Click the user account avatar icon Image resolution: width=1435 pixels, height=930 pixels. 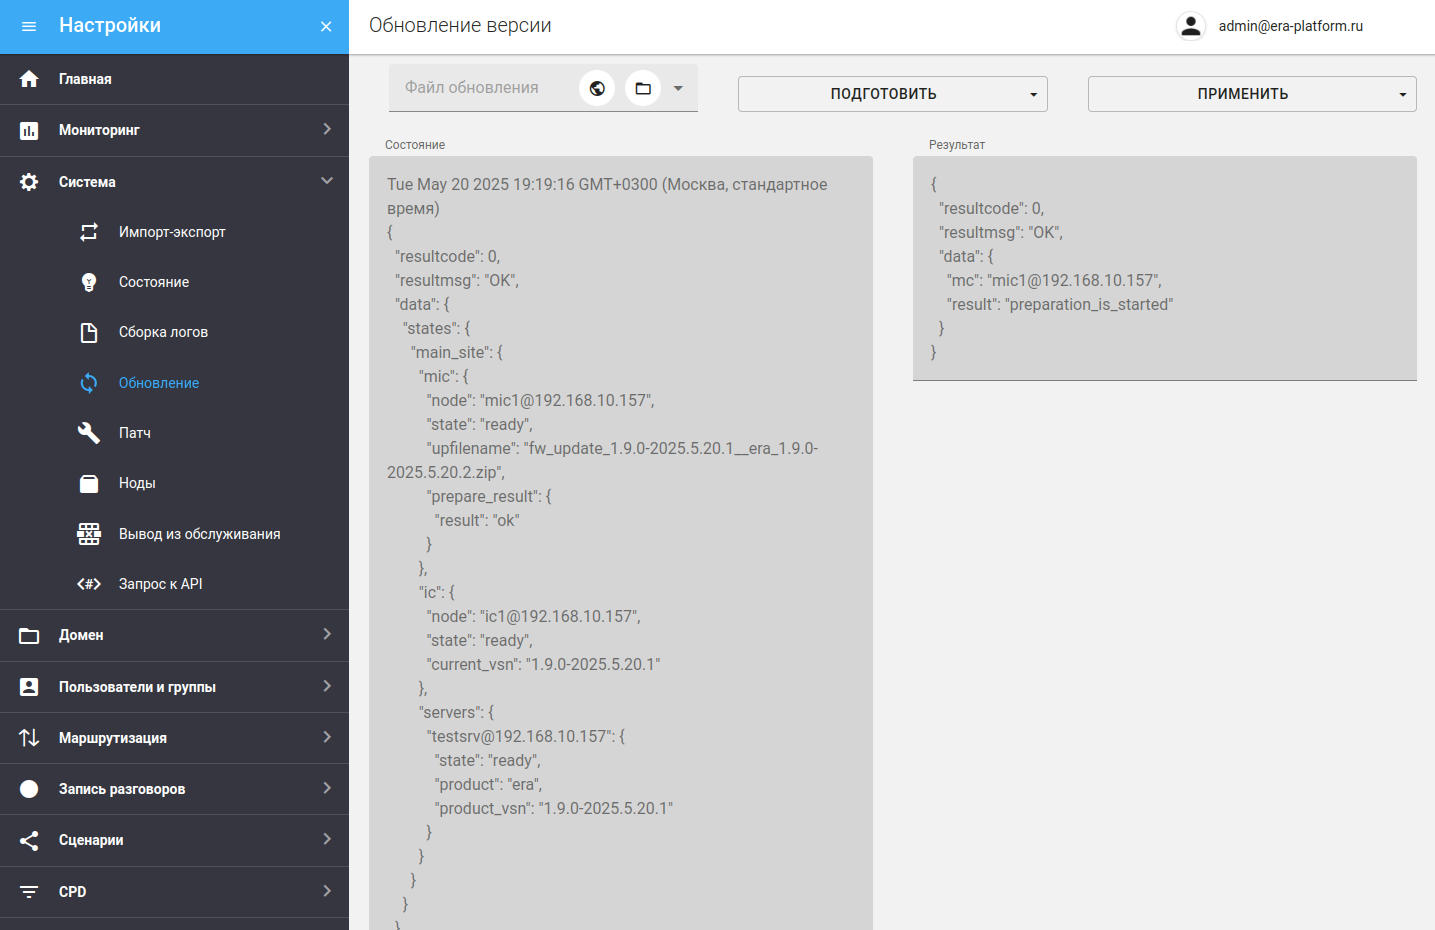coord(1190,26)
